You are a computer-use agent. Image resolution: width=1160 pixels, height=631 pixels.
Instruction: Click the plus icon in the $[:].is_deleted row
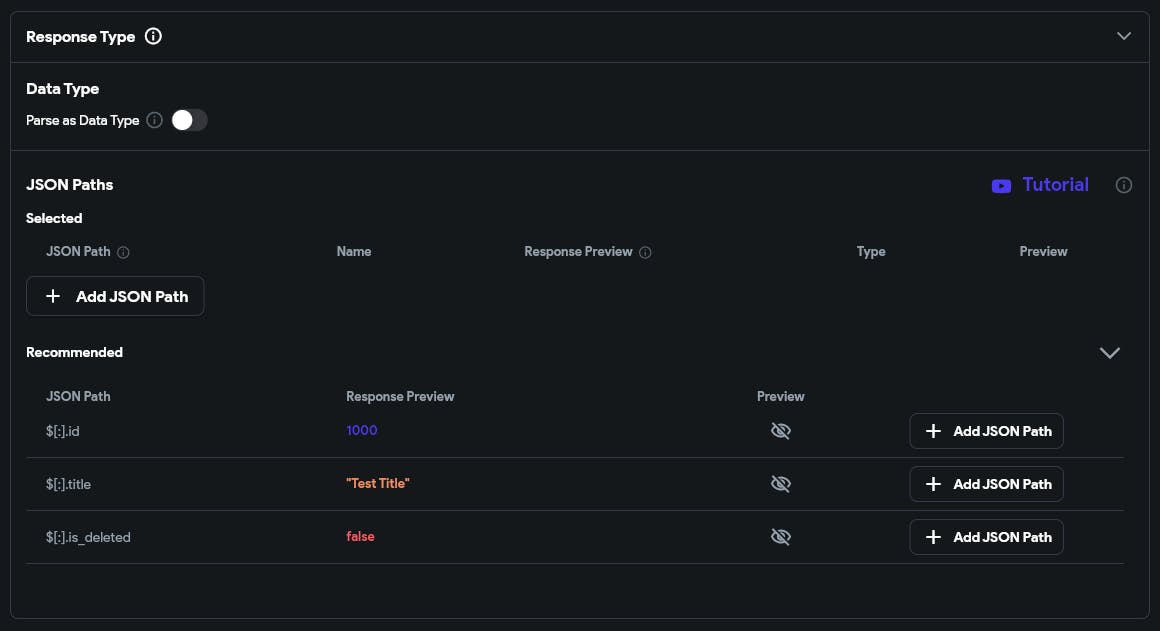[x=933, y=537]
